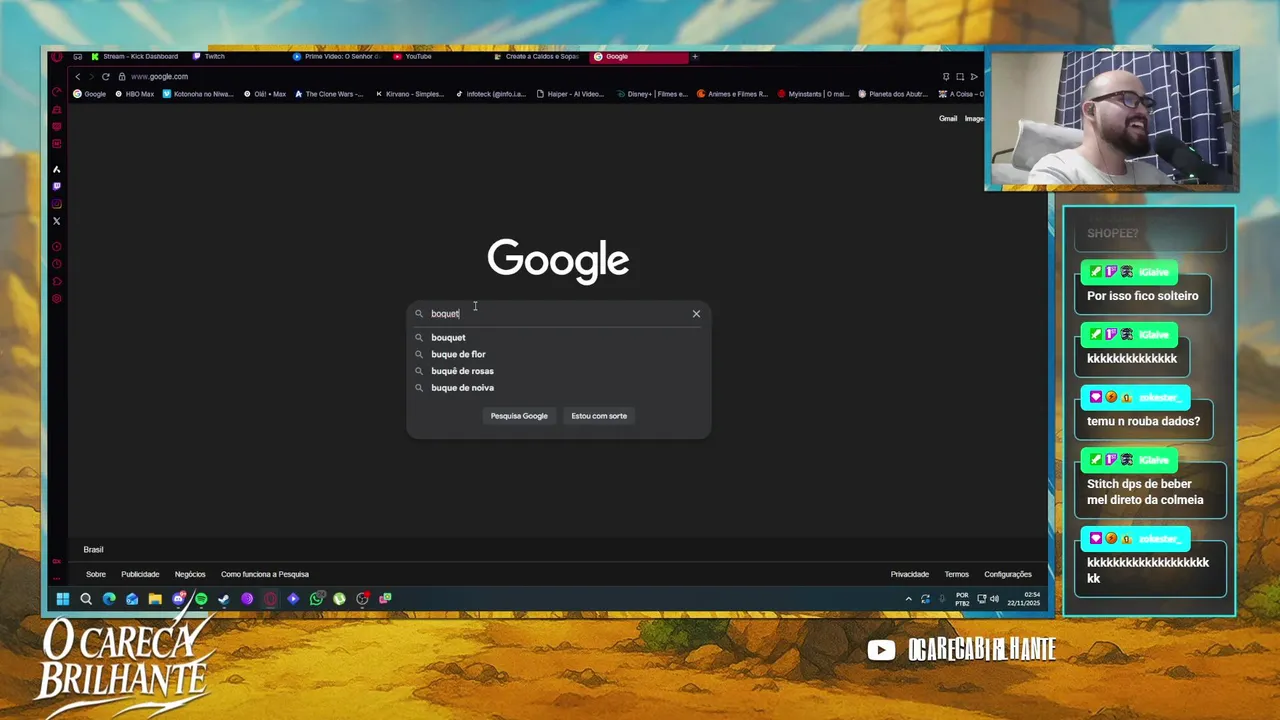Open a new browser tab
The width and height of the screenshot is (1280, 720).
(x=695, y=57)
